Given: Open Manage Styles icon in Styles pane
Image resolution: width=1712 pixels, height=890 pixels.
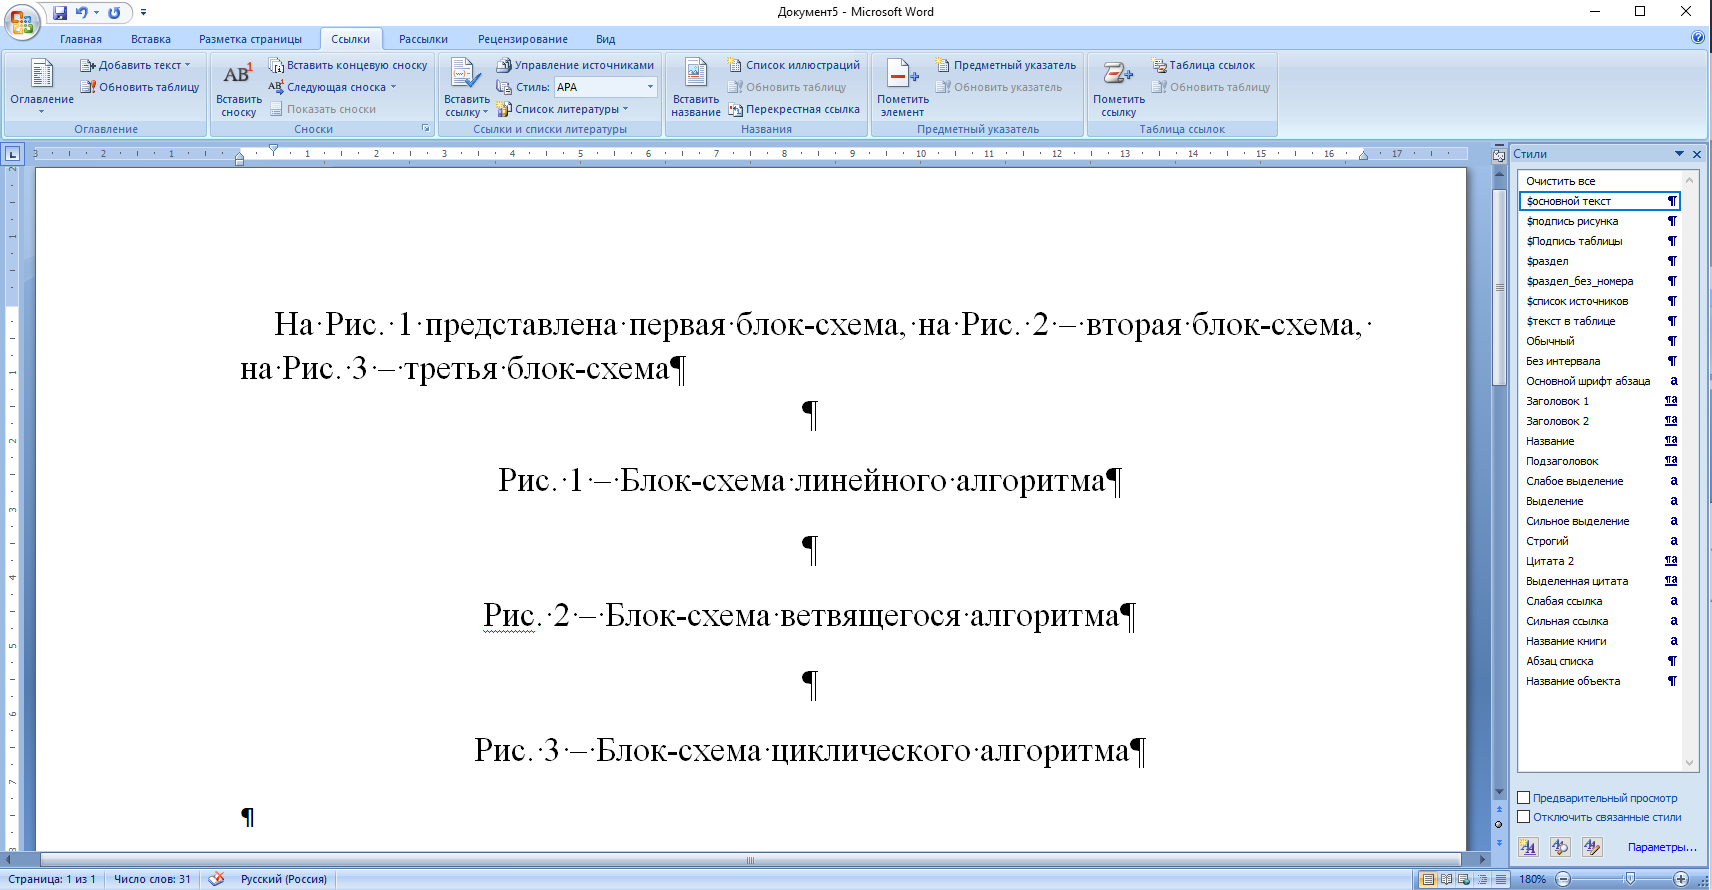Looking at the screenshot, I should click(x=1592, y=847).
